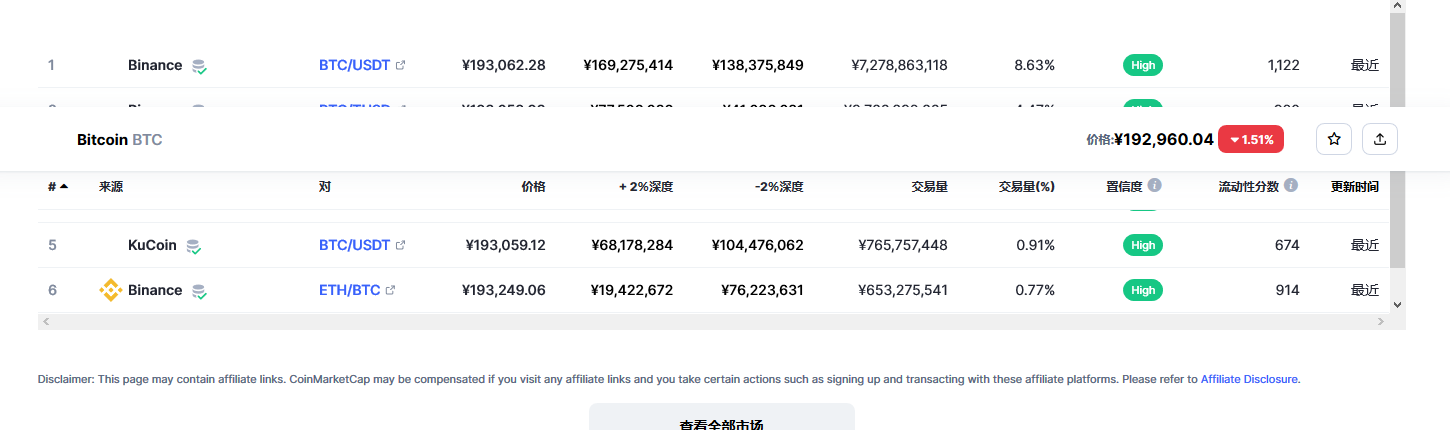Click the 查看全部市场 button
The height and width of the screenshot is (430, 1450).
(x=721, y=418)
